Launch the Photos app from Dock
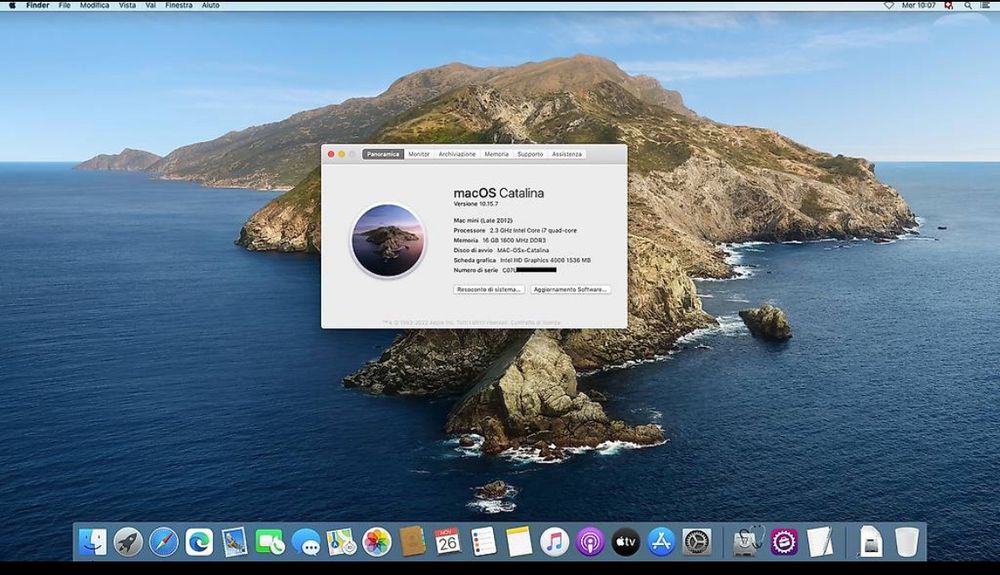 click(x=377, y=542)
